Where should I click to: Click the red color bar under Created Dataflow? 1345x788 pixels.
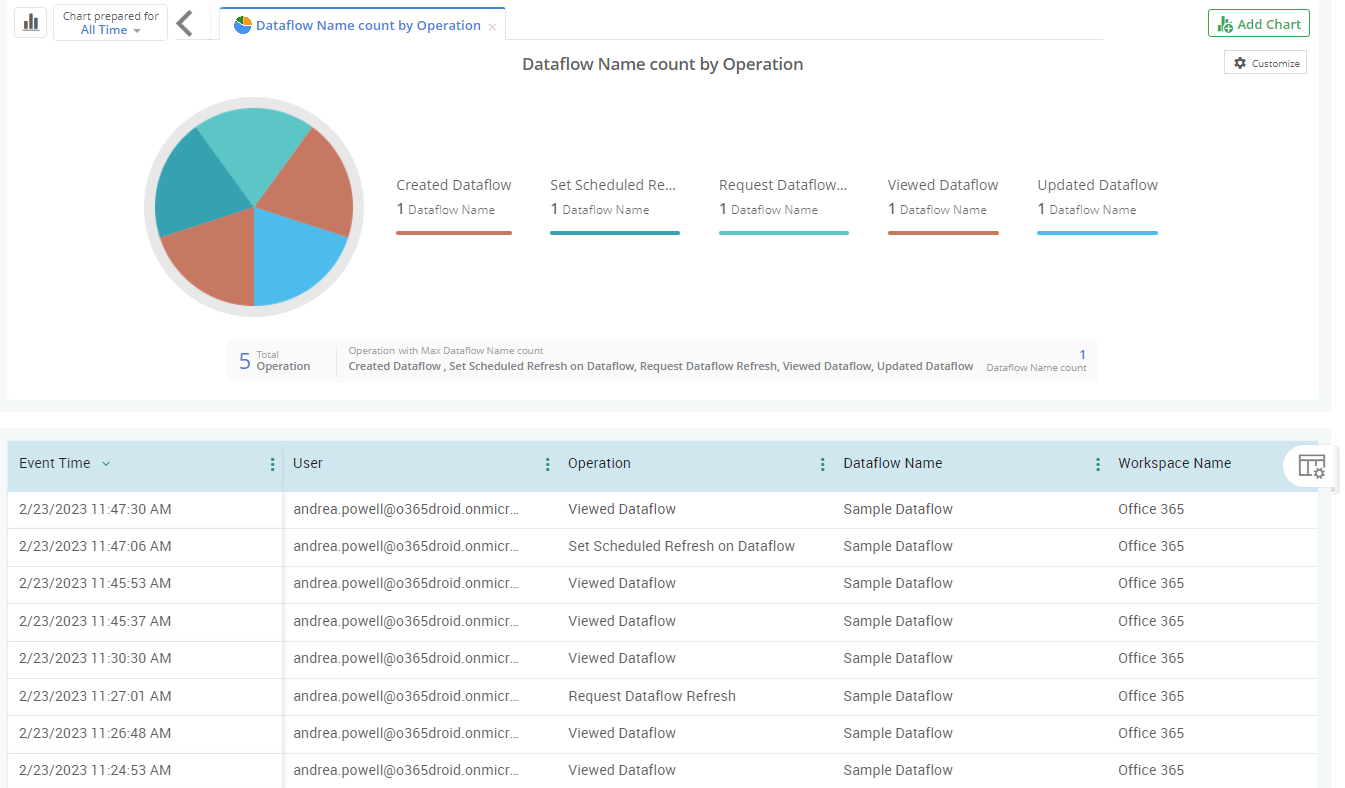pos(454,232)
